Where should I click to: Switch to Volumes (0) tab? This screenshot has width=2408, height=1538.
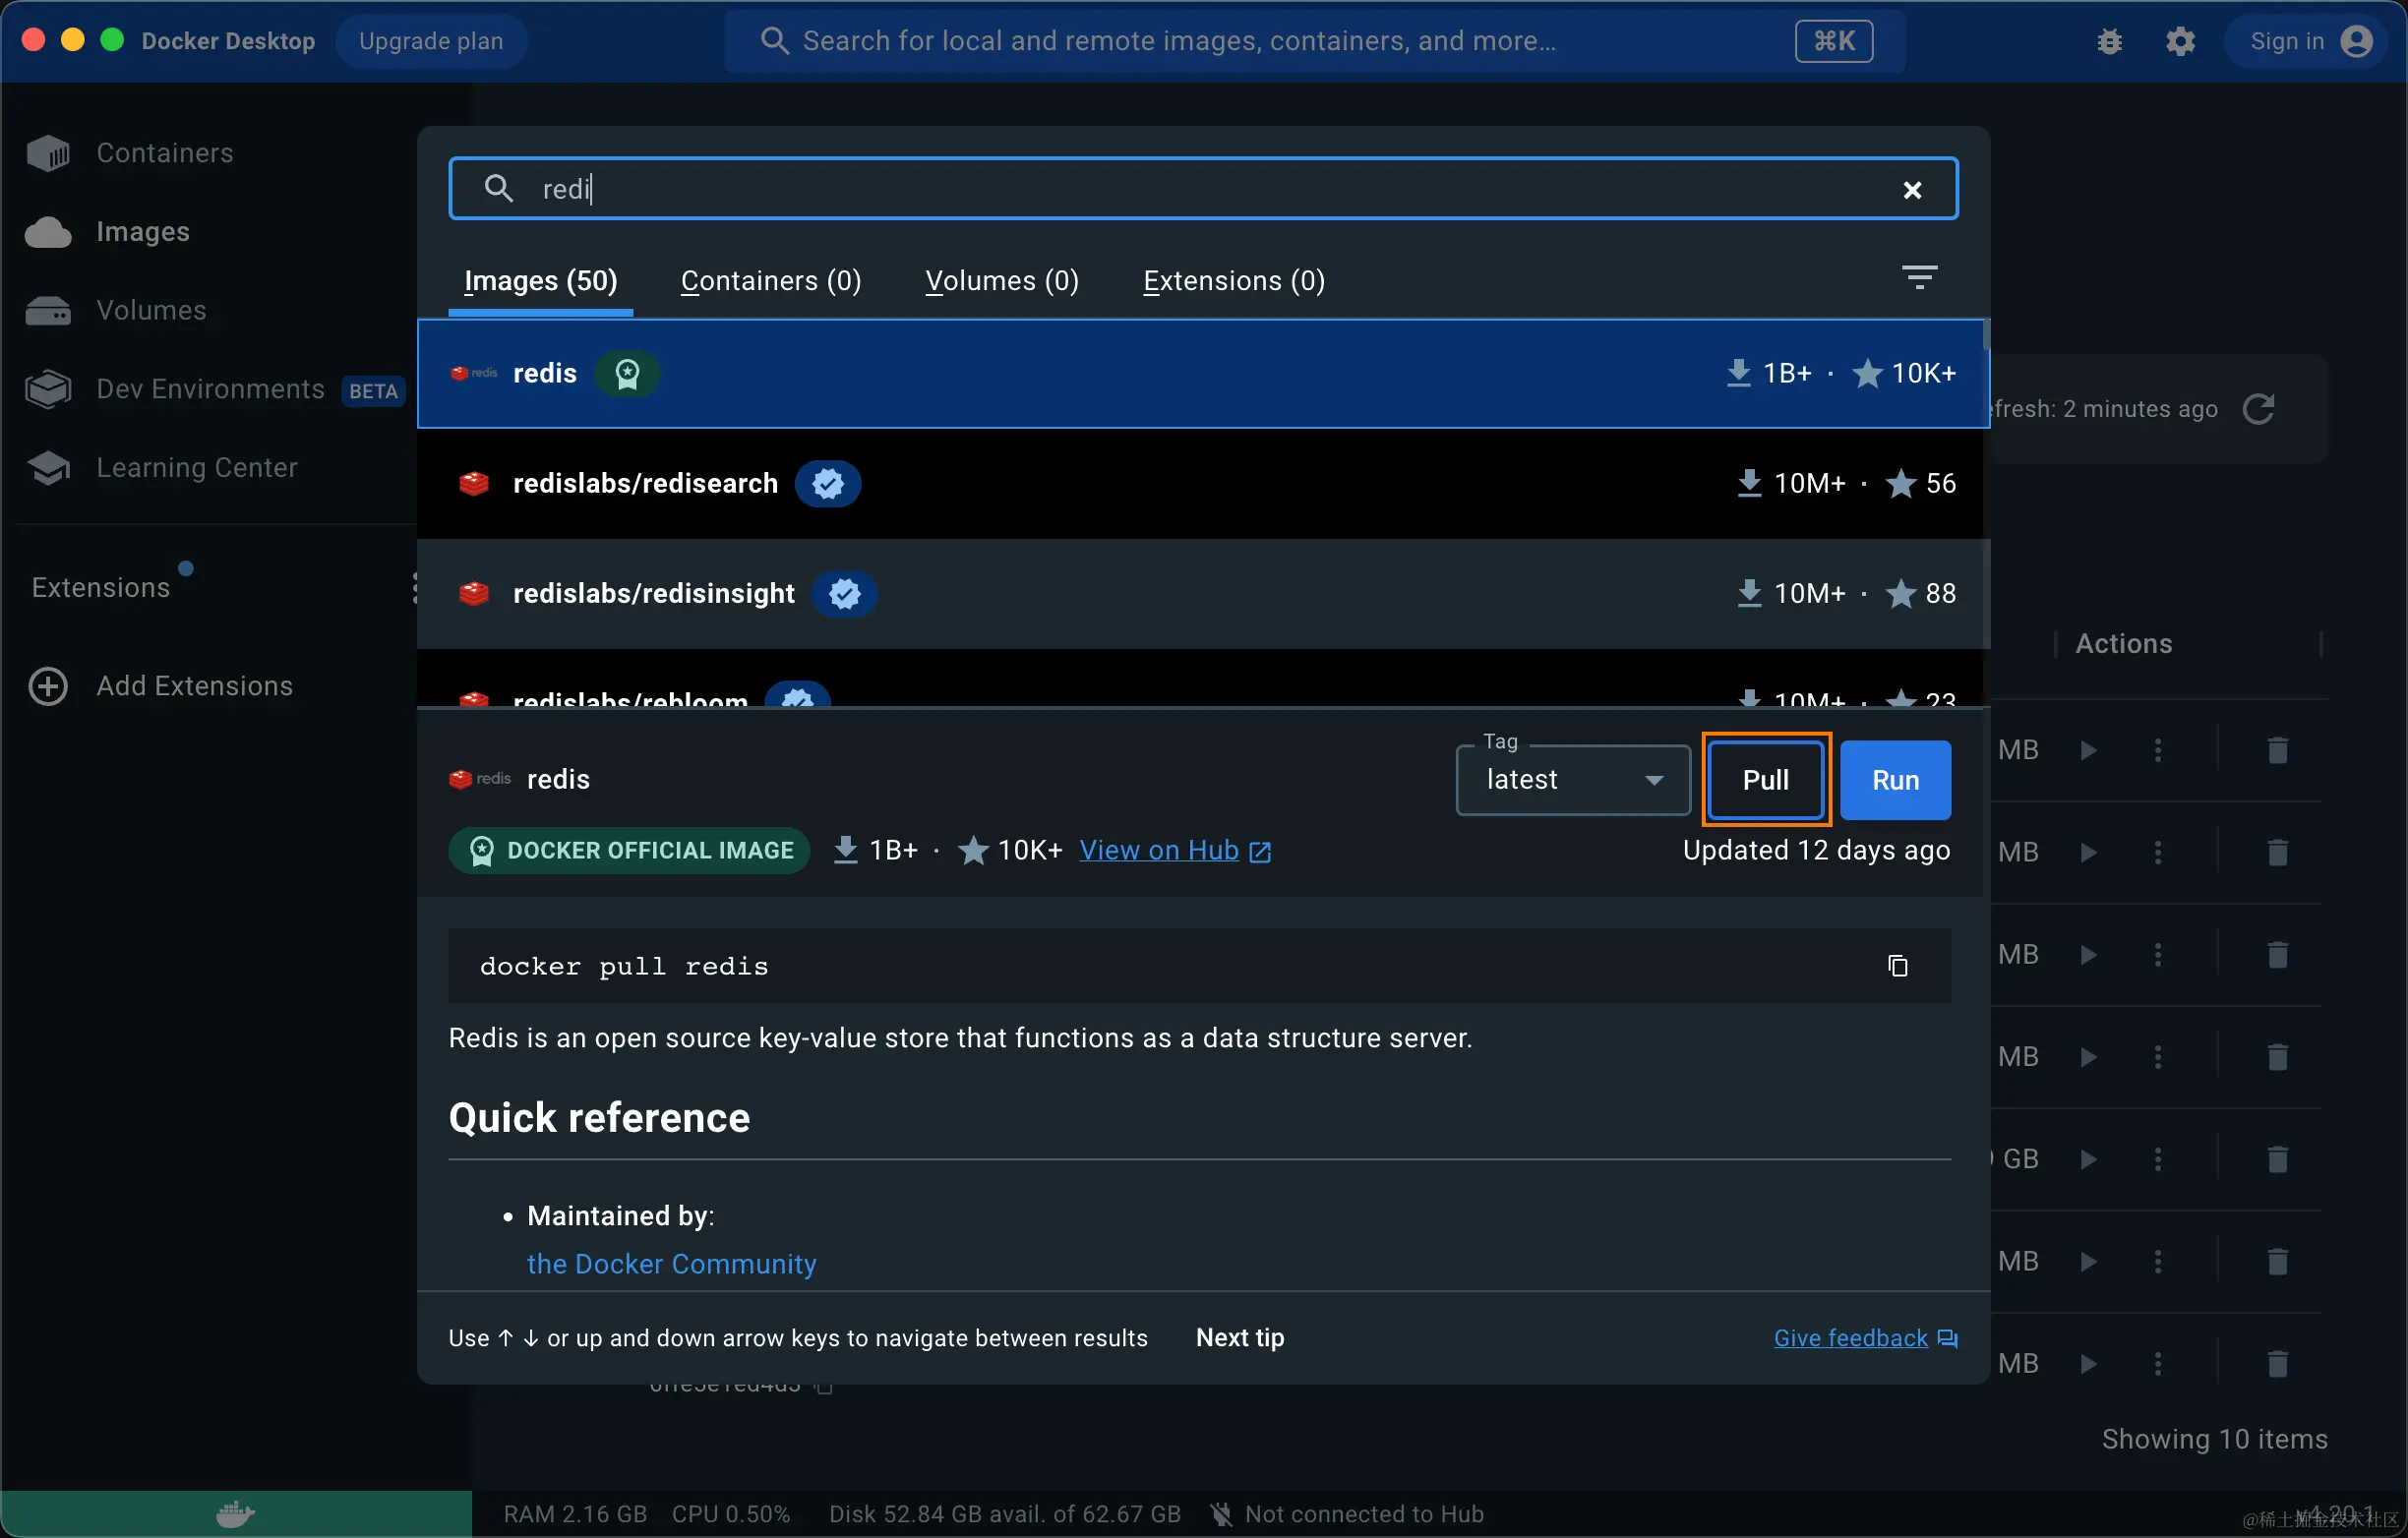point(1002,281)
